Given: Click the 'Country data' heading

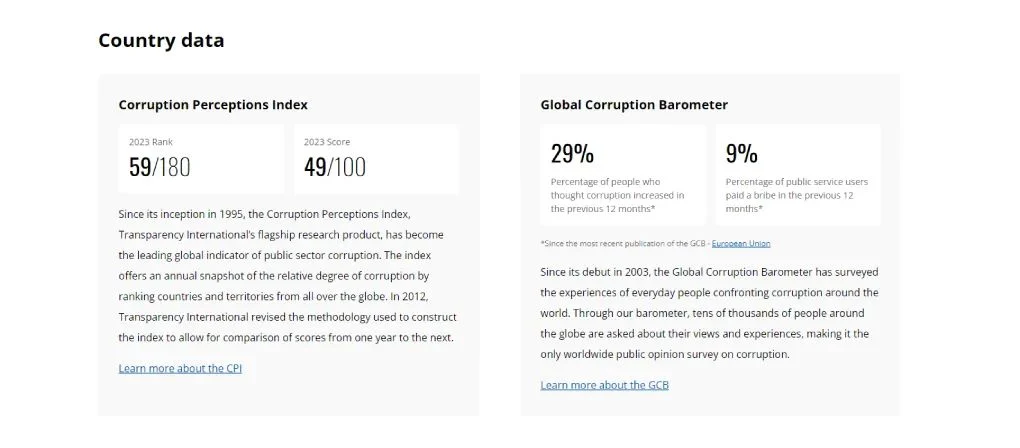Looking at the screenshot, I should [x=161, y=40].
